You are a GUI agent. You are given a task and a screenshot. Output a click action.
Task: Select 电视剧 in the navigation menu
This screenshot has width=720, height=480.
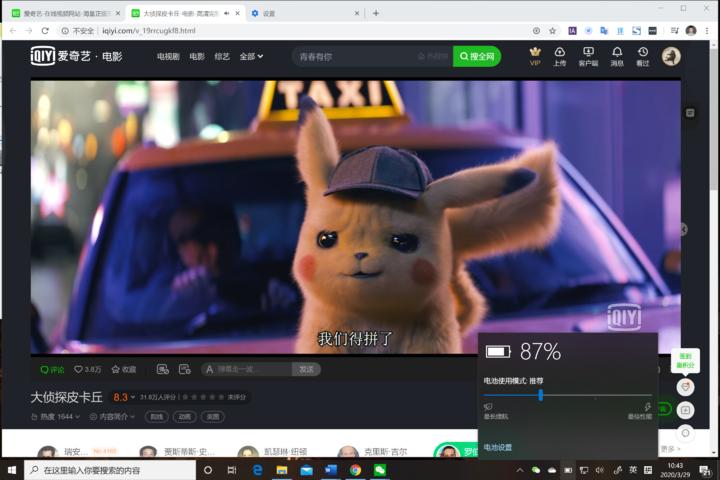tap(168, 57)
